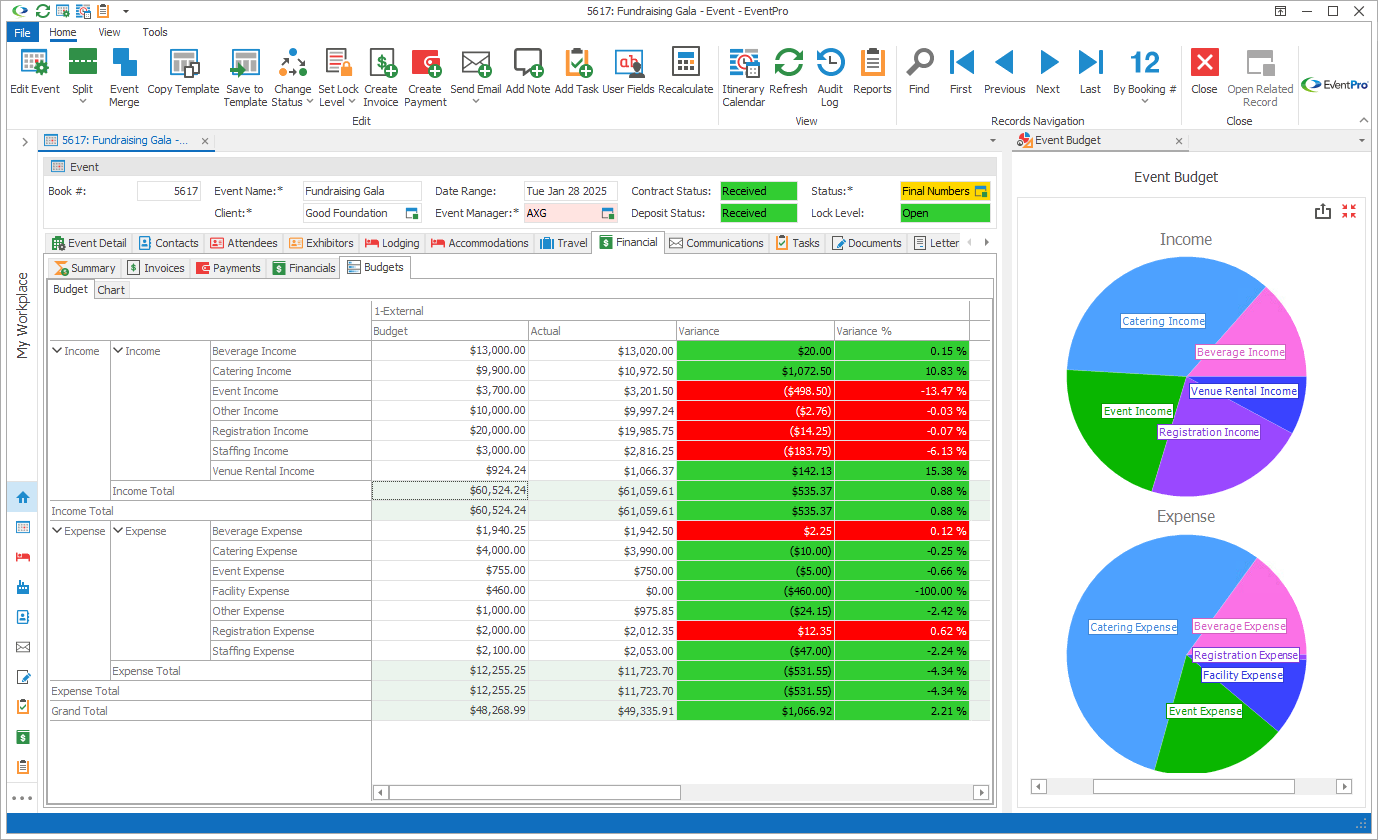
Task: Switch to the View ribbon tab
Action: coord(109,32)
